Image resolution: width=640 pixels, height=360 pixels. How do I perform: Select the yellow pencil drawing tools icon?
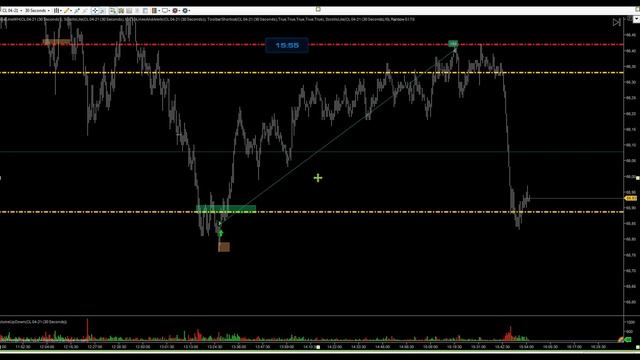[67, 11]
